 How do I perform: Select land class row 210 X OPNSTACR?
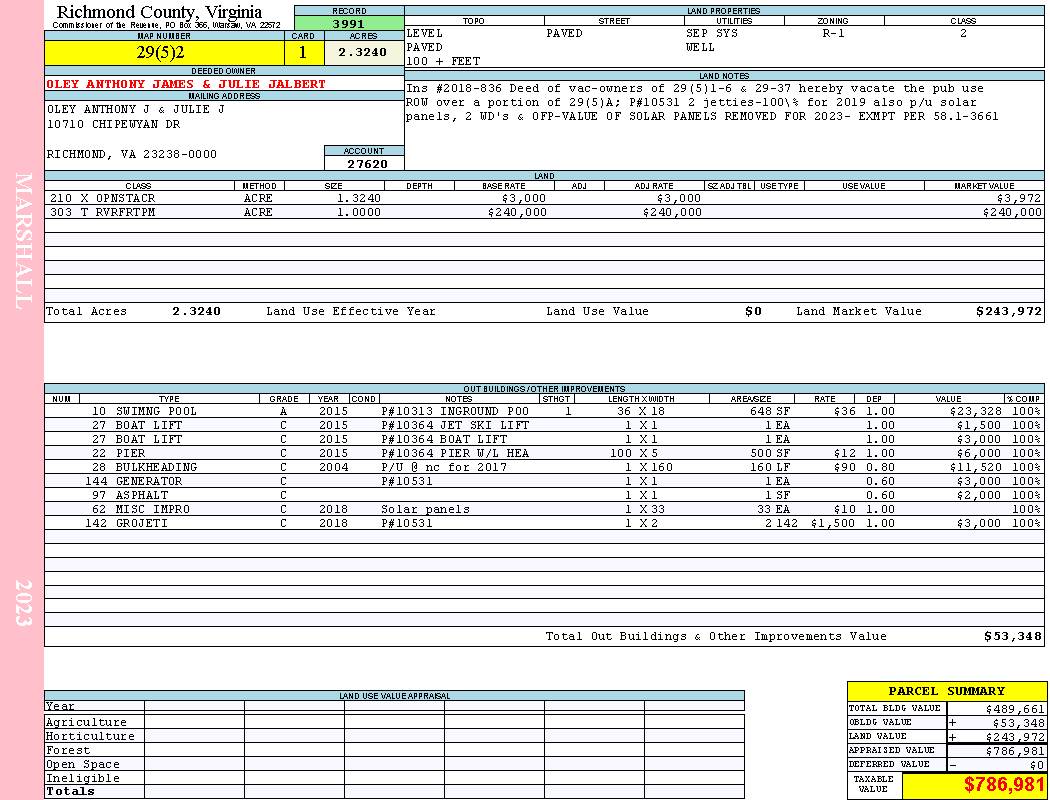[544, 198]
